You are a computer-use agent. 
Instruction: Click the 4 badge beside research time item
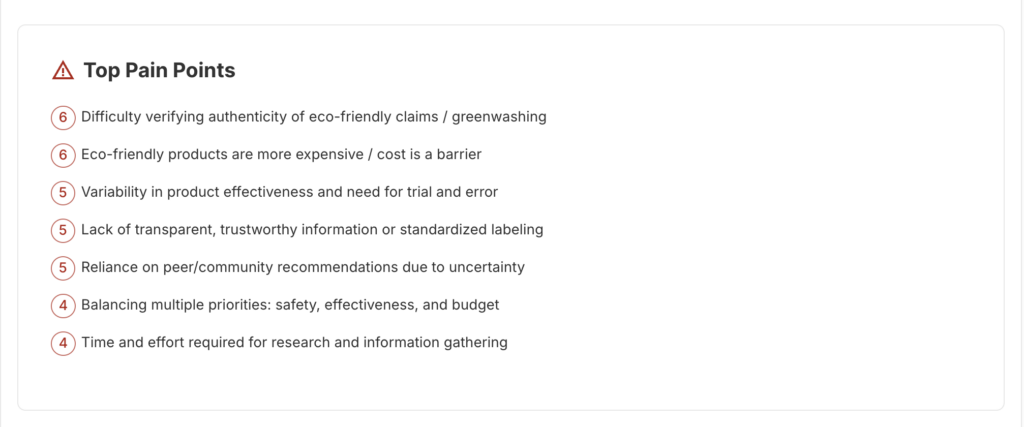(63, 343)
